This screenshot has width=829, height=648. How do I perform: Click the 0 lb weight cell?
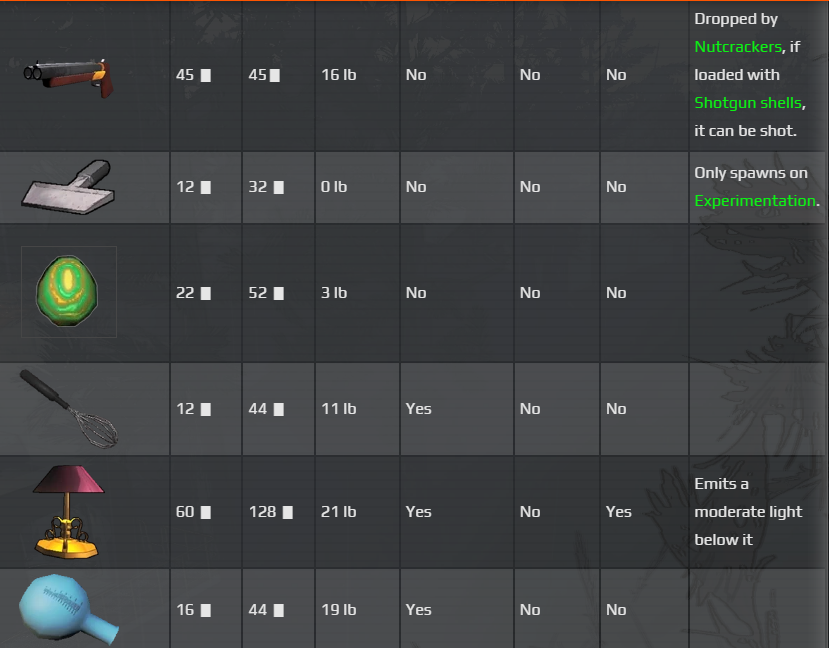pyautogui.click(x=335, y=187)
